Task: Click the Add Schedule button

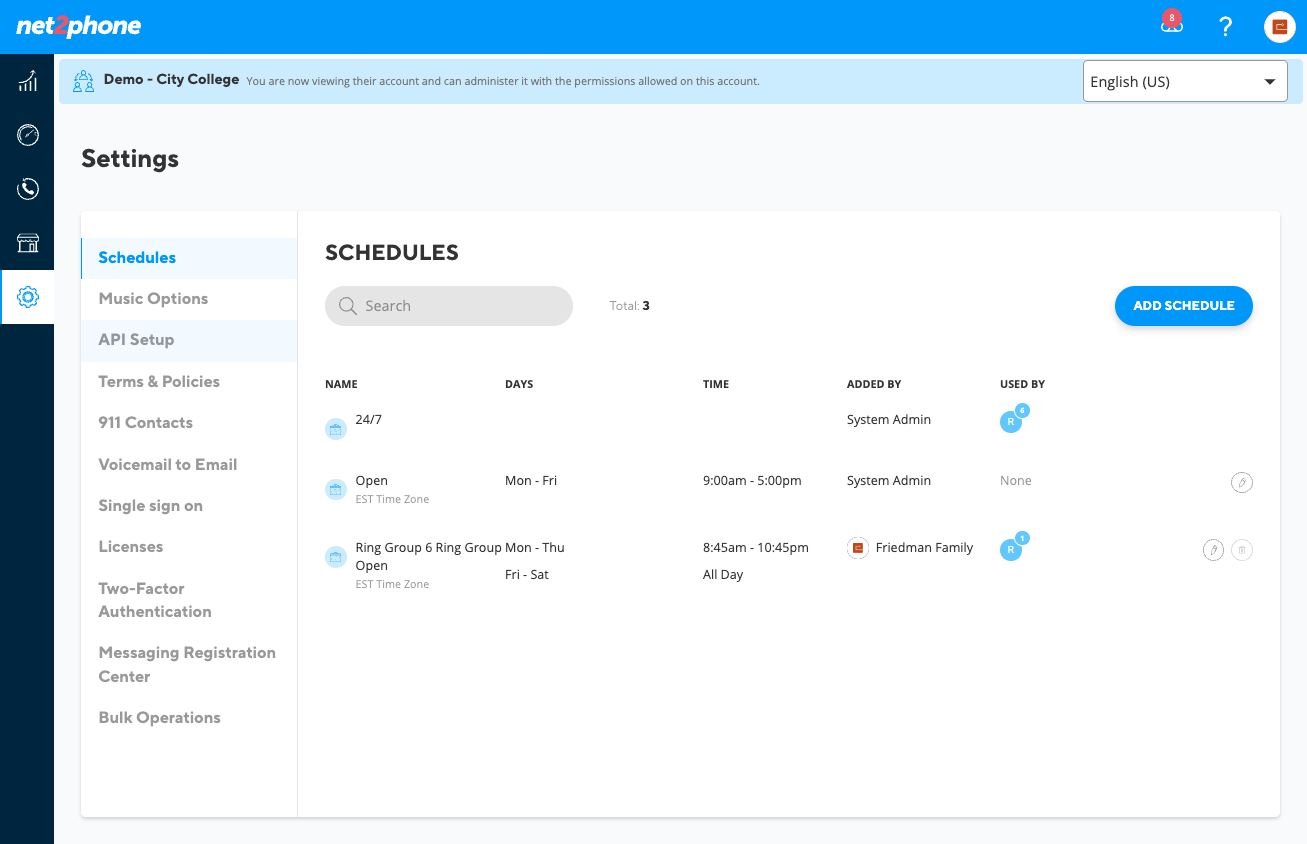Action: (1184, 306)
